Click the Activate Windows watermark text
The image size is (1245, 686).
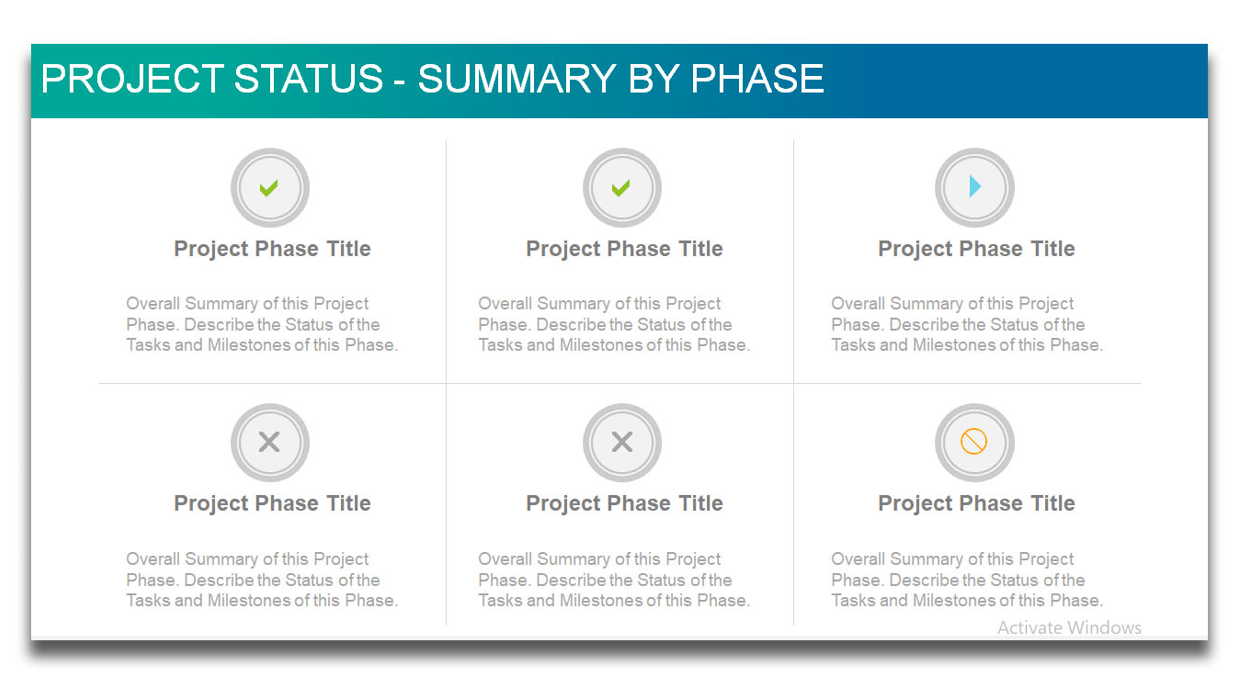point(1069,628)
